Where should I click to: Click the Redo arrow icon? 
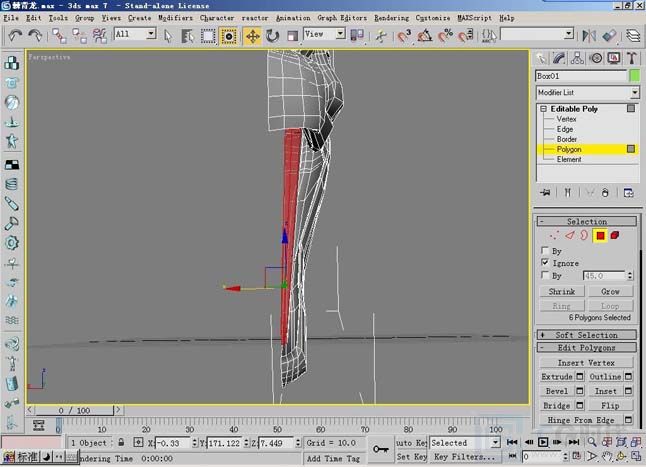point(35,36)
